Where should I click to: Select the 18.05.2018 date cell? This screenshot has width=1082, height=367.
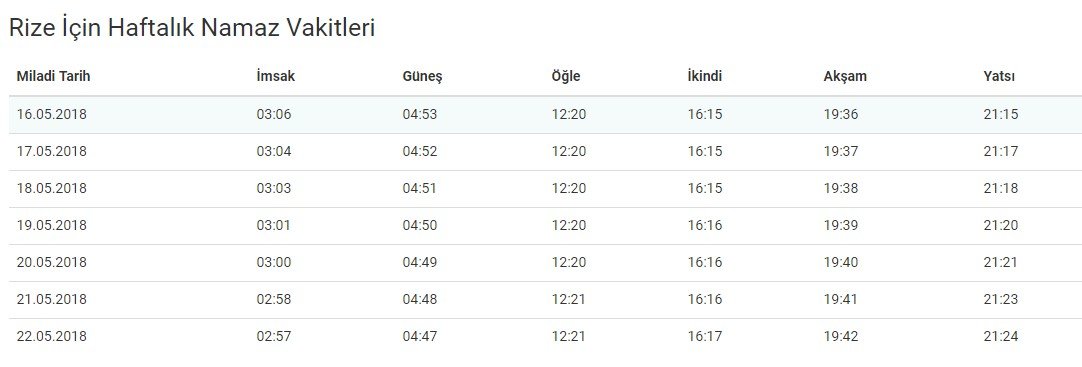click(52, 188)
